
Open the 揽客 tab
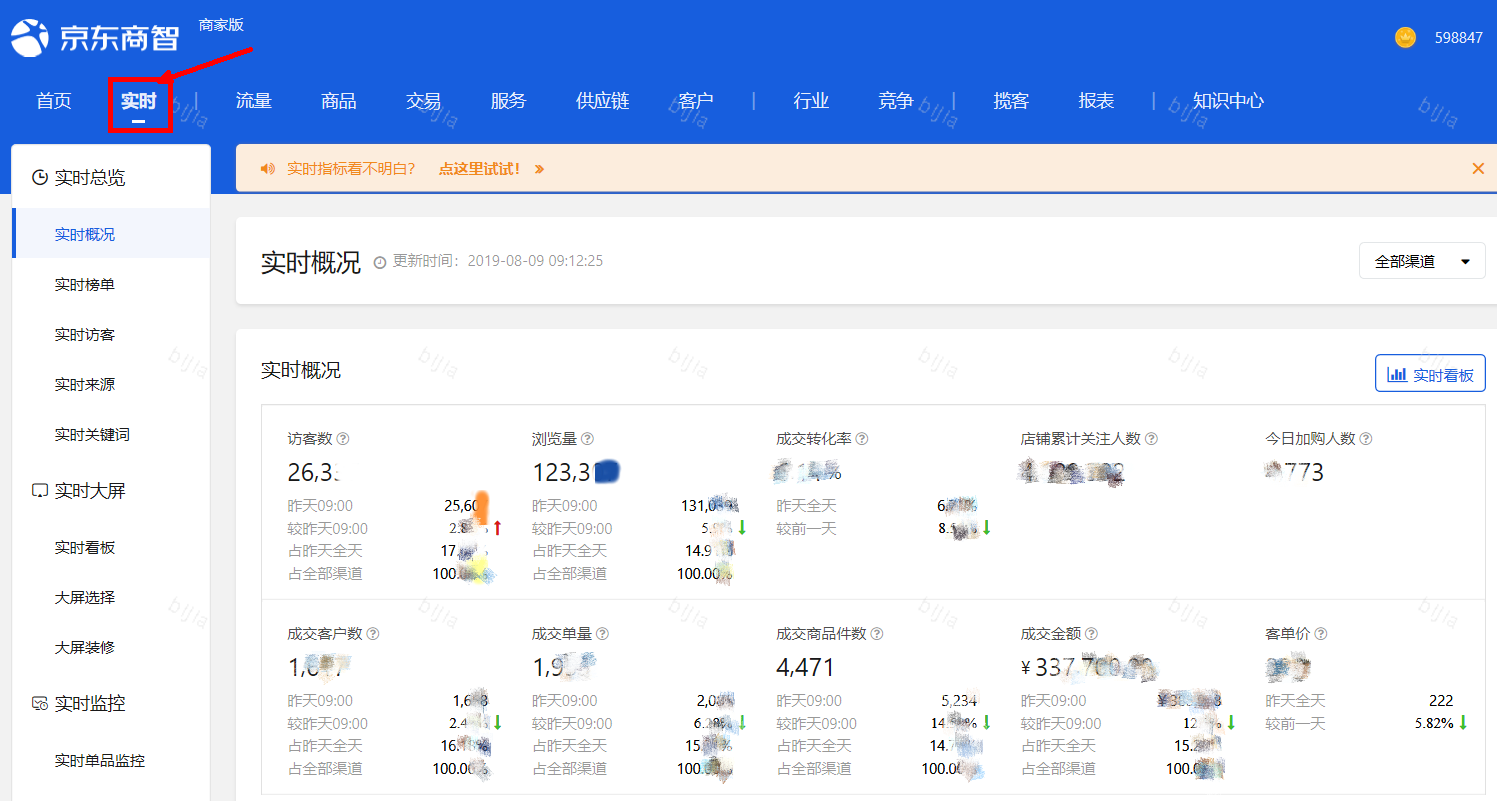click(x=1012, y=101)
